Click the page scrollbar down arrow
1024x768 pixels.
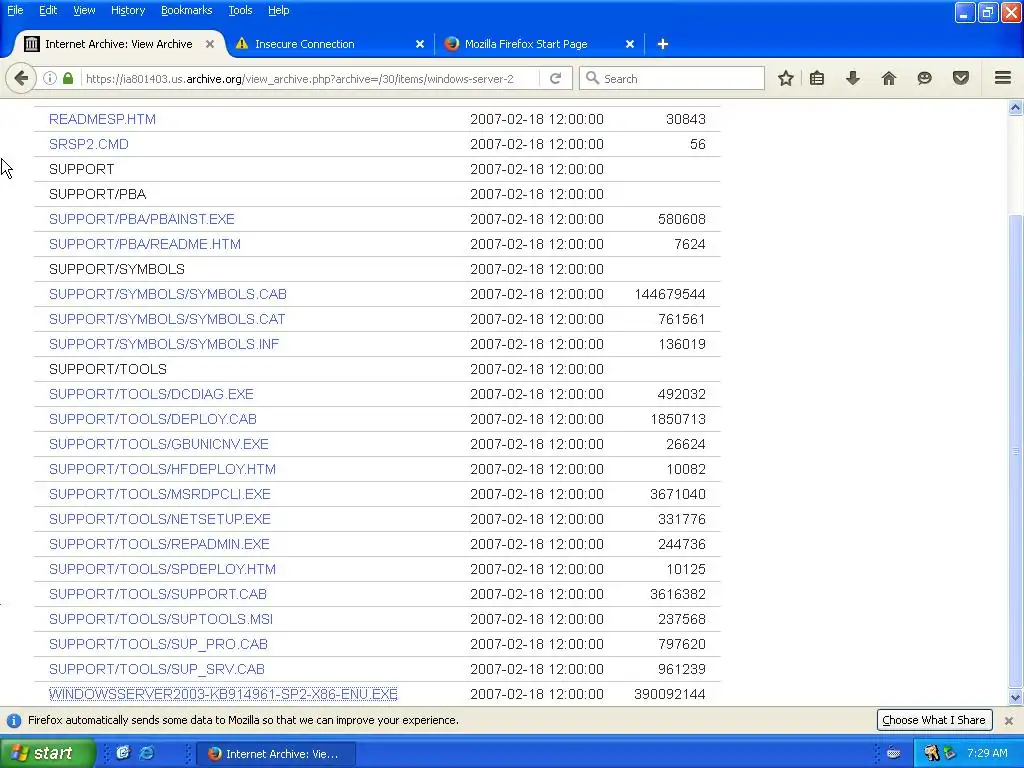pyautogui.click(x=1016, y=697)
